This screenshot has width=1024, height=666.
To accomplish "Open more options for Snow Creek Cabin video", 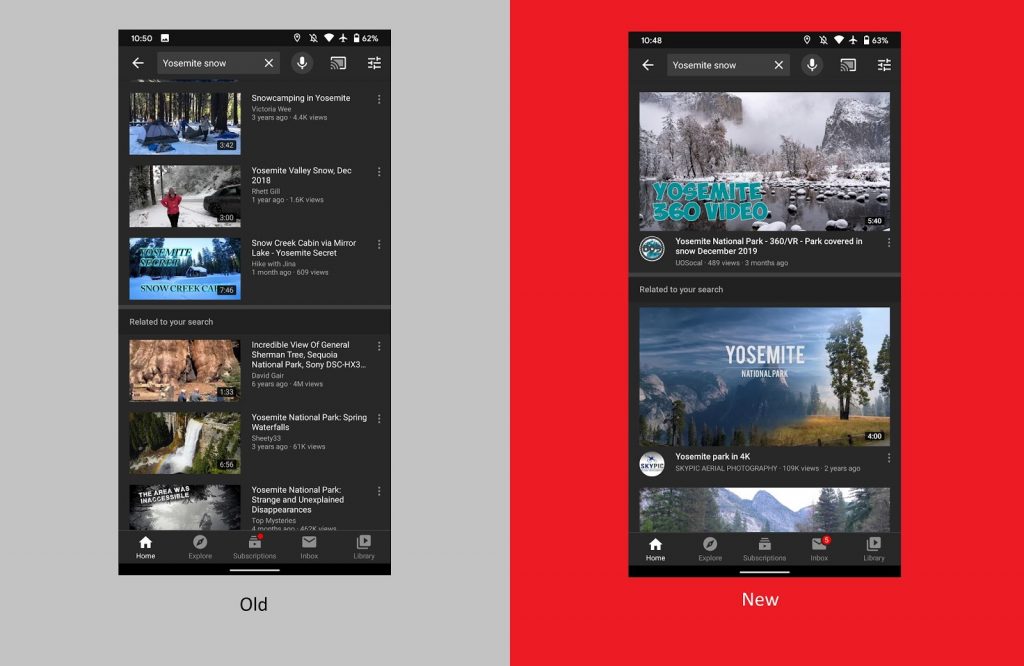I will click(379, 244).
